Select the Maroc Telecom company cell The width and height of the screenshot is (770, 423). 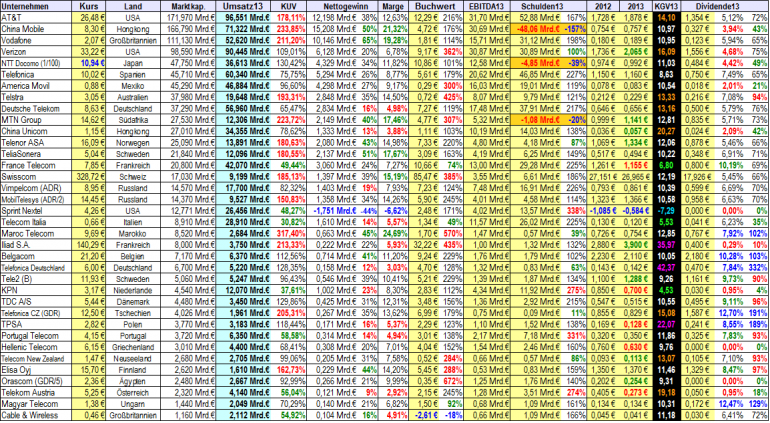click(36, 233)
